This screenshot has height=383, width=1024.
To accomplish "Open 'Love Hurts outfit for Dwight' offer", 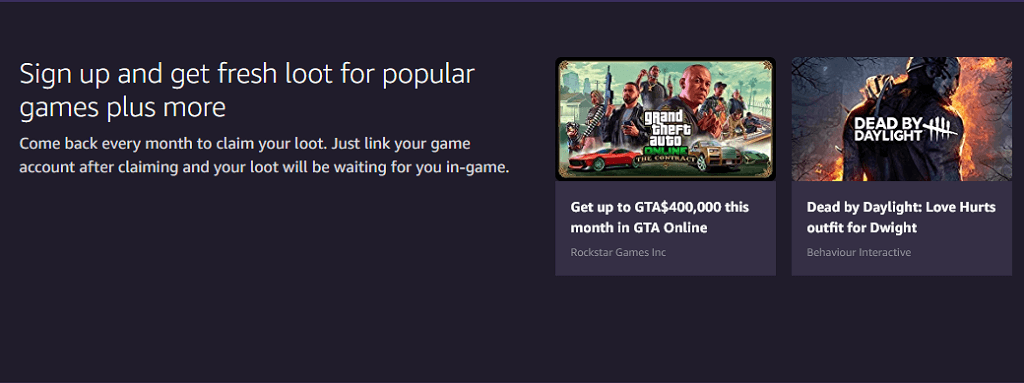I will pos(901,218).
